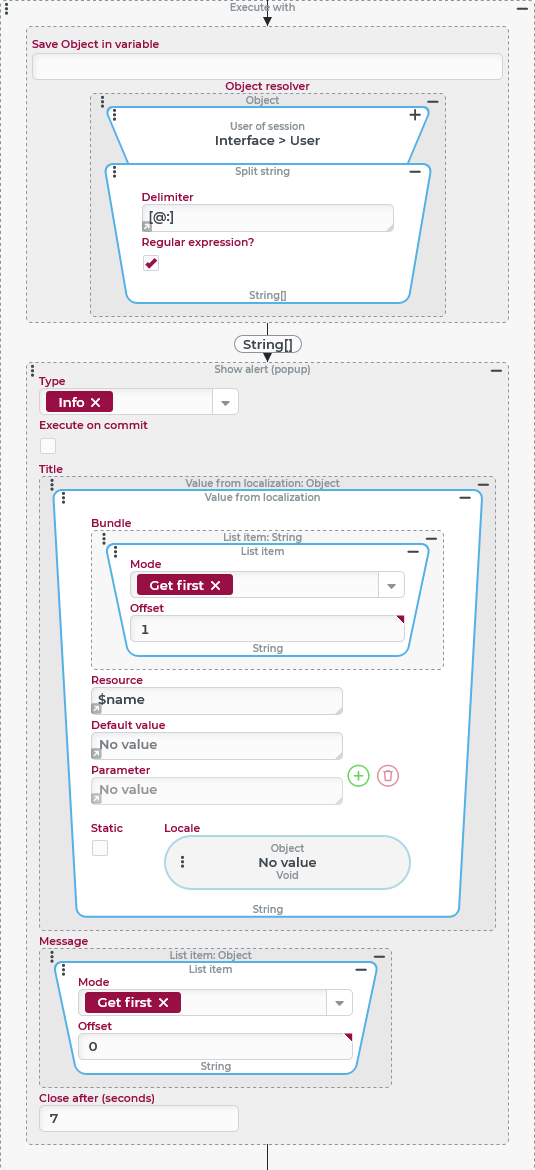The width and height of the screenshot is (535, 1170).
Task: Collapse the Value from localization block
Action: click(465, 498)
